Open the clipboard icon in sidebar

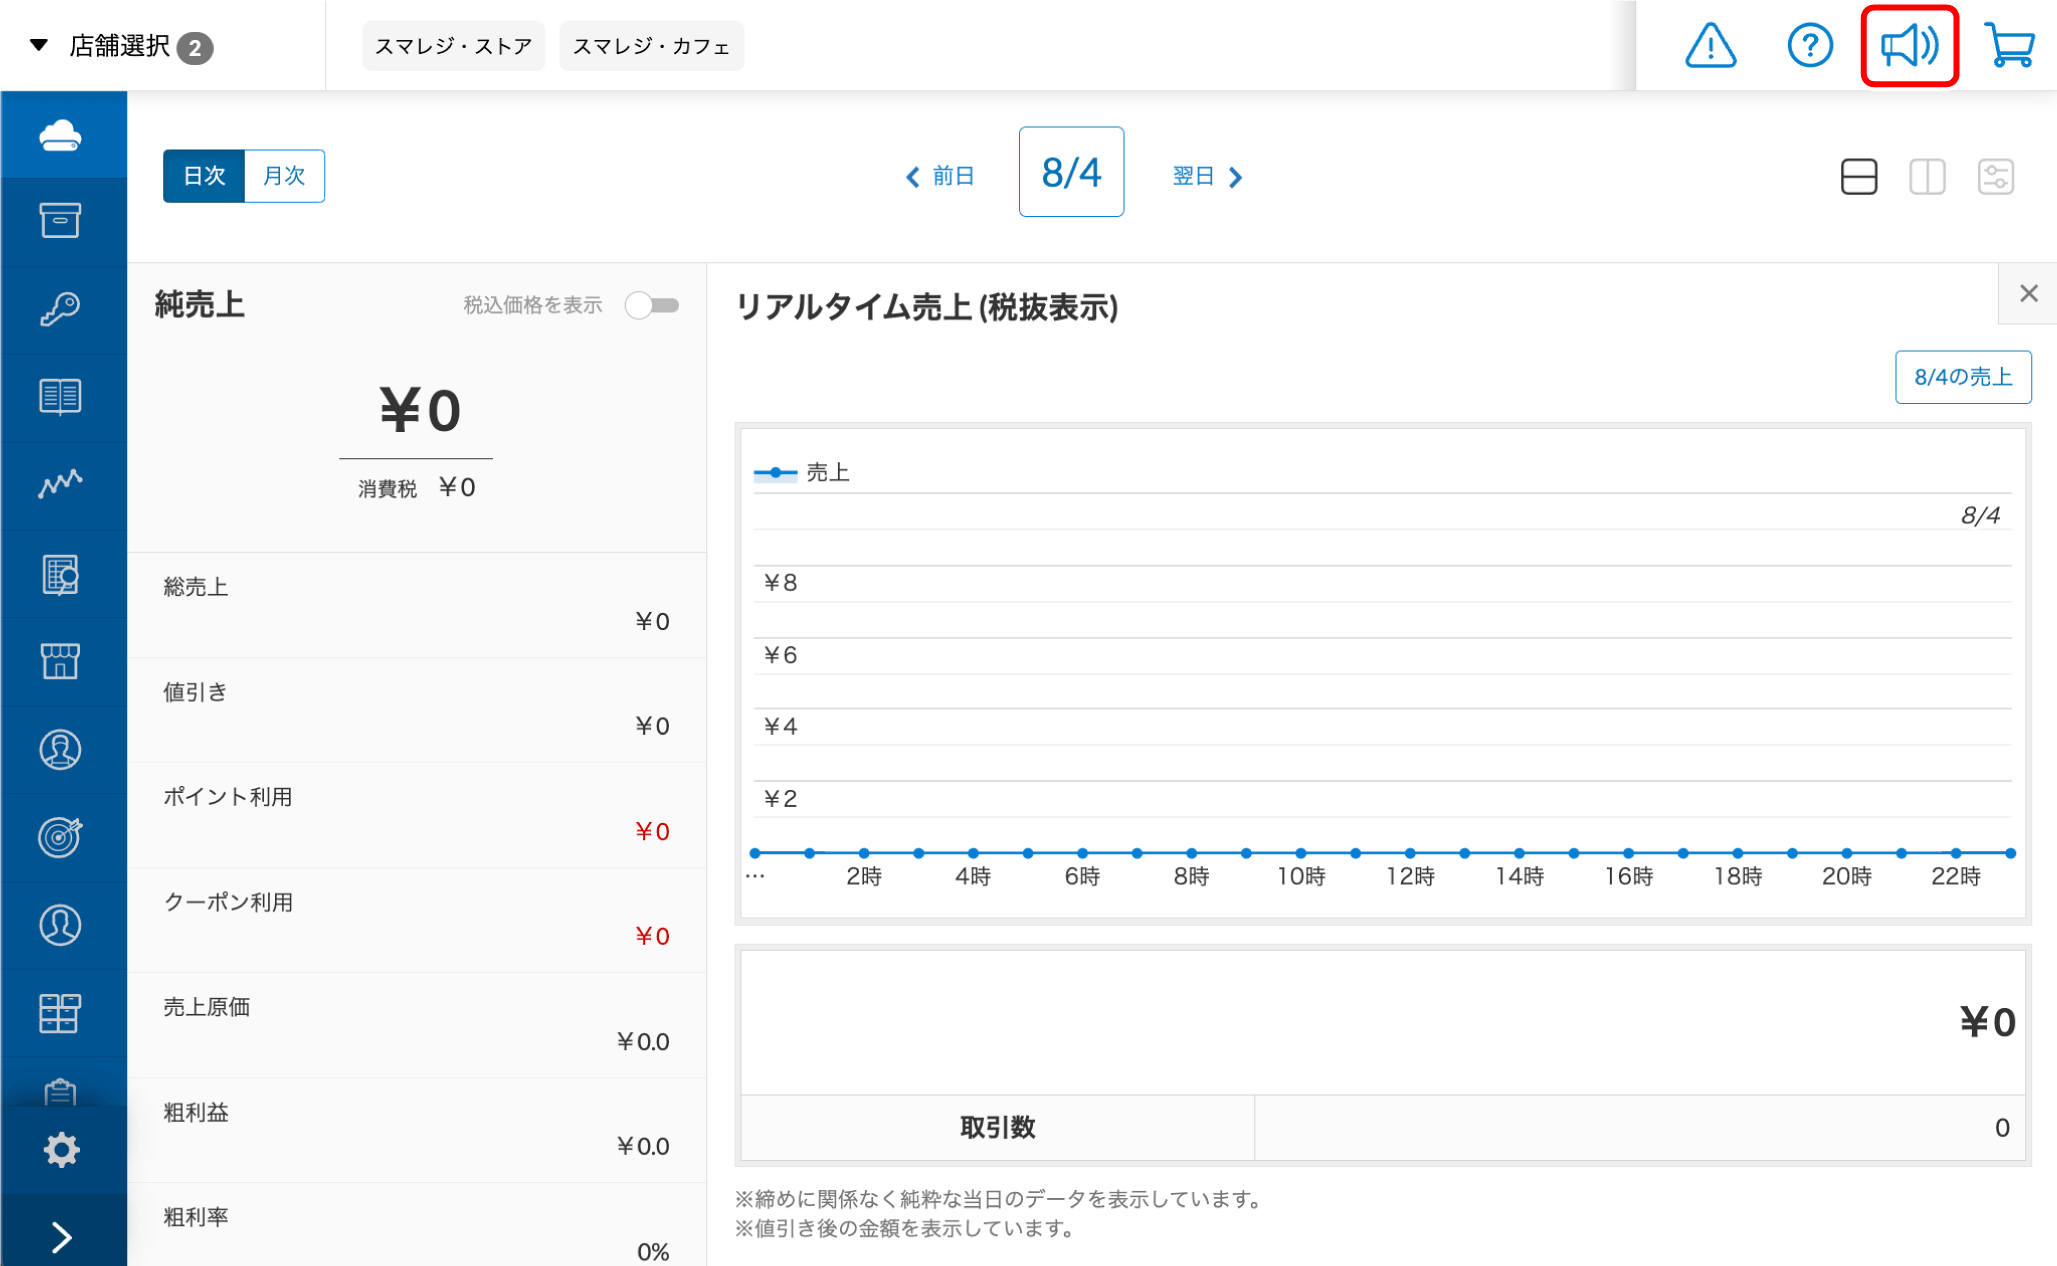tap(60, 1091)
